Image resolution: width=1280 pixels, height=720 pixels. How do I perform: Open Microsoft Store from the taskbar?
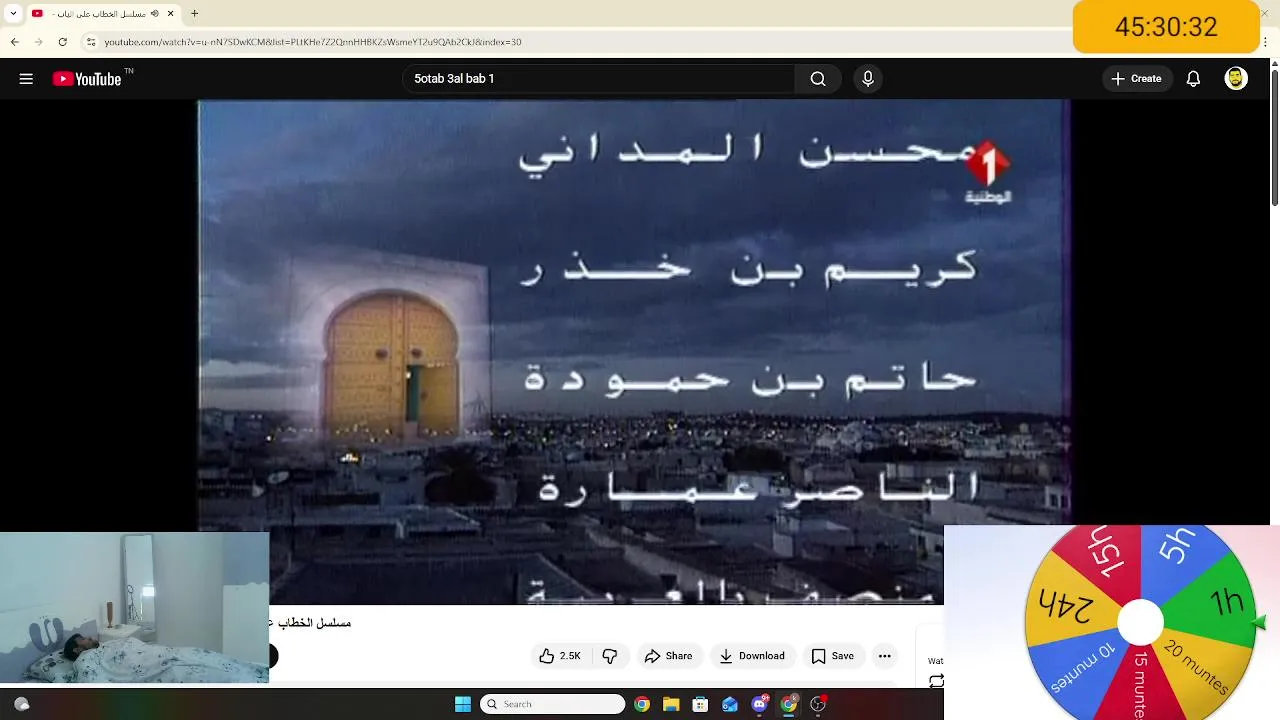pyautogui.click(x=700, y=704)
